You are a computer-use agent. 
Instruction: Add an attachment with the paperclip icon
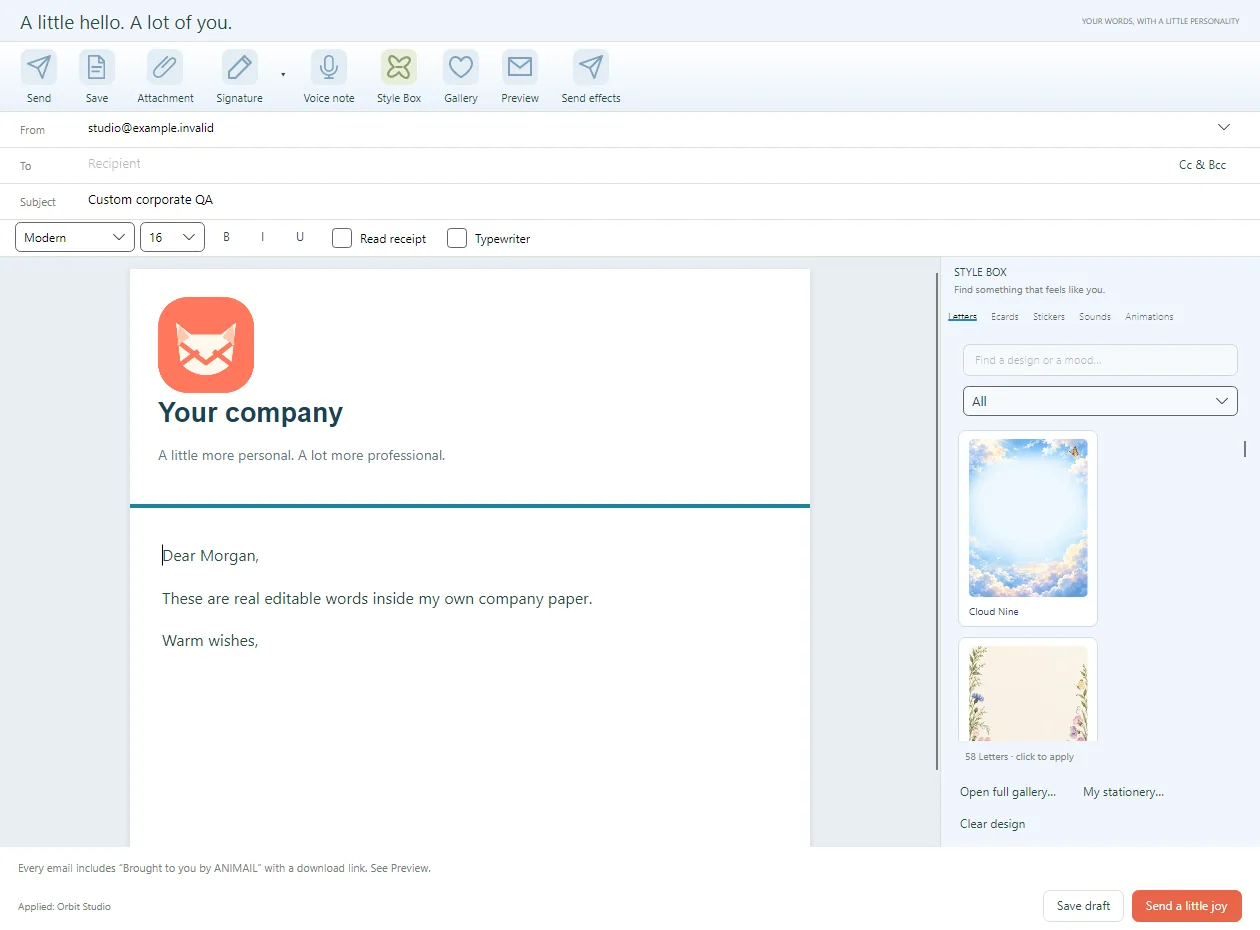click(165, 67)
